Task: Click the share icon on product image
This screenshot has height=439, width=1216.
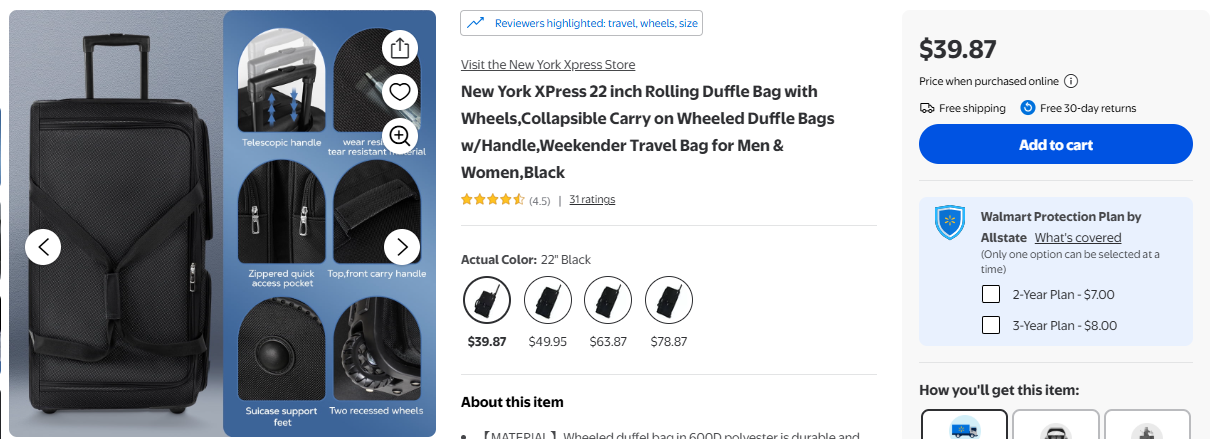Action: (x=400, y=48)
